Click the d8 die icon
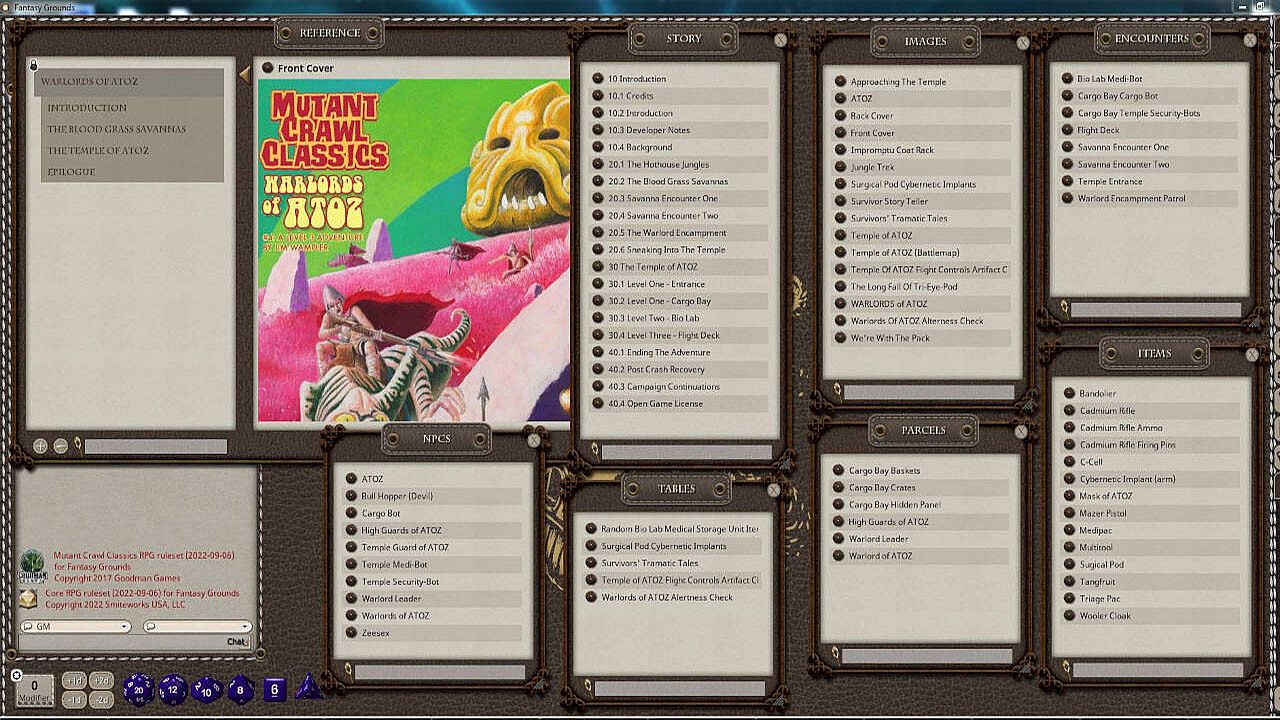The image size is (1280, 720). (240, 689)
